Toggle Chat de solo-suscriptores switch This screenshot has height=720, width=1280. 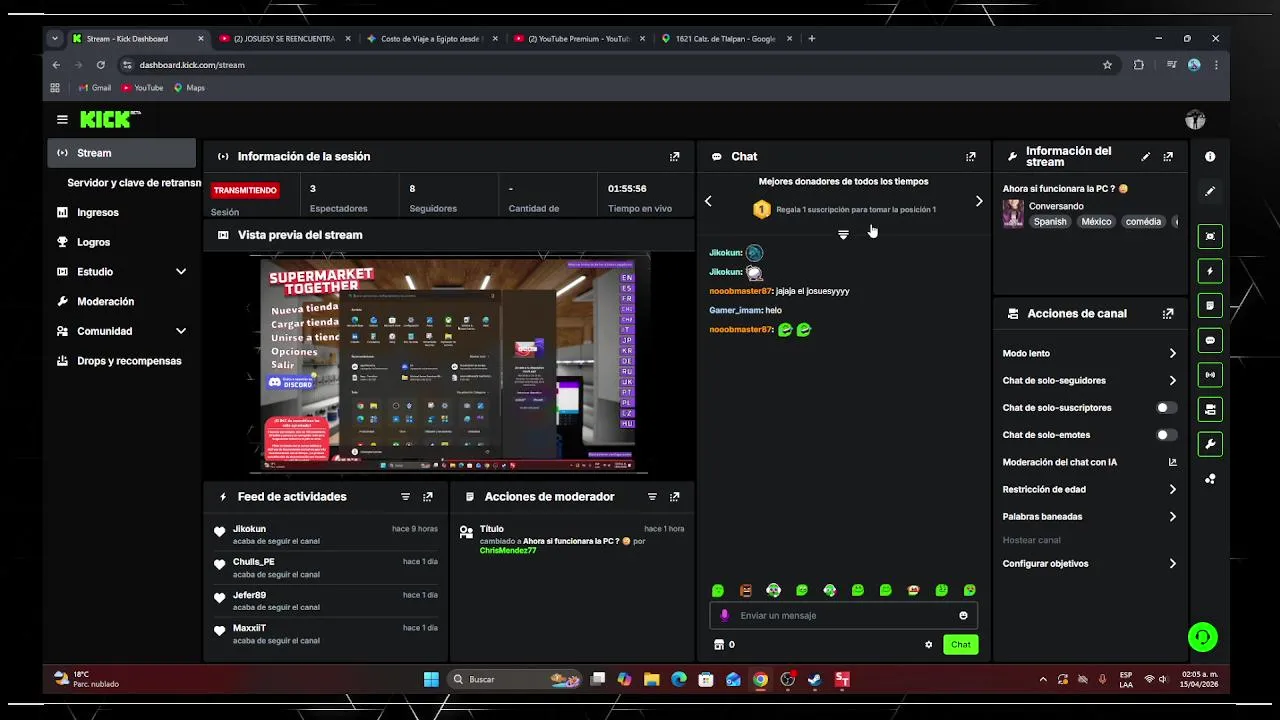[x=1166, y=408]
